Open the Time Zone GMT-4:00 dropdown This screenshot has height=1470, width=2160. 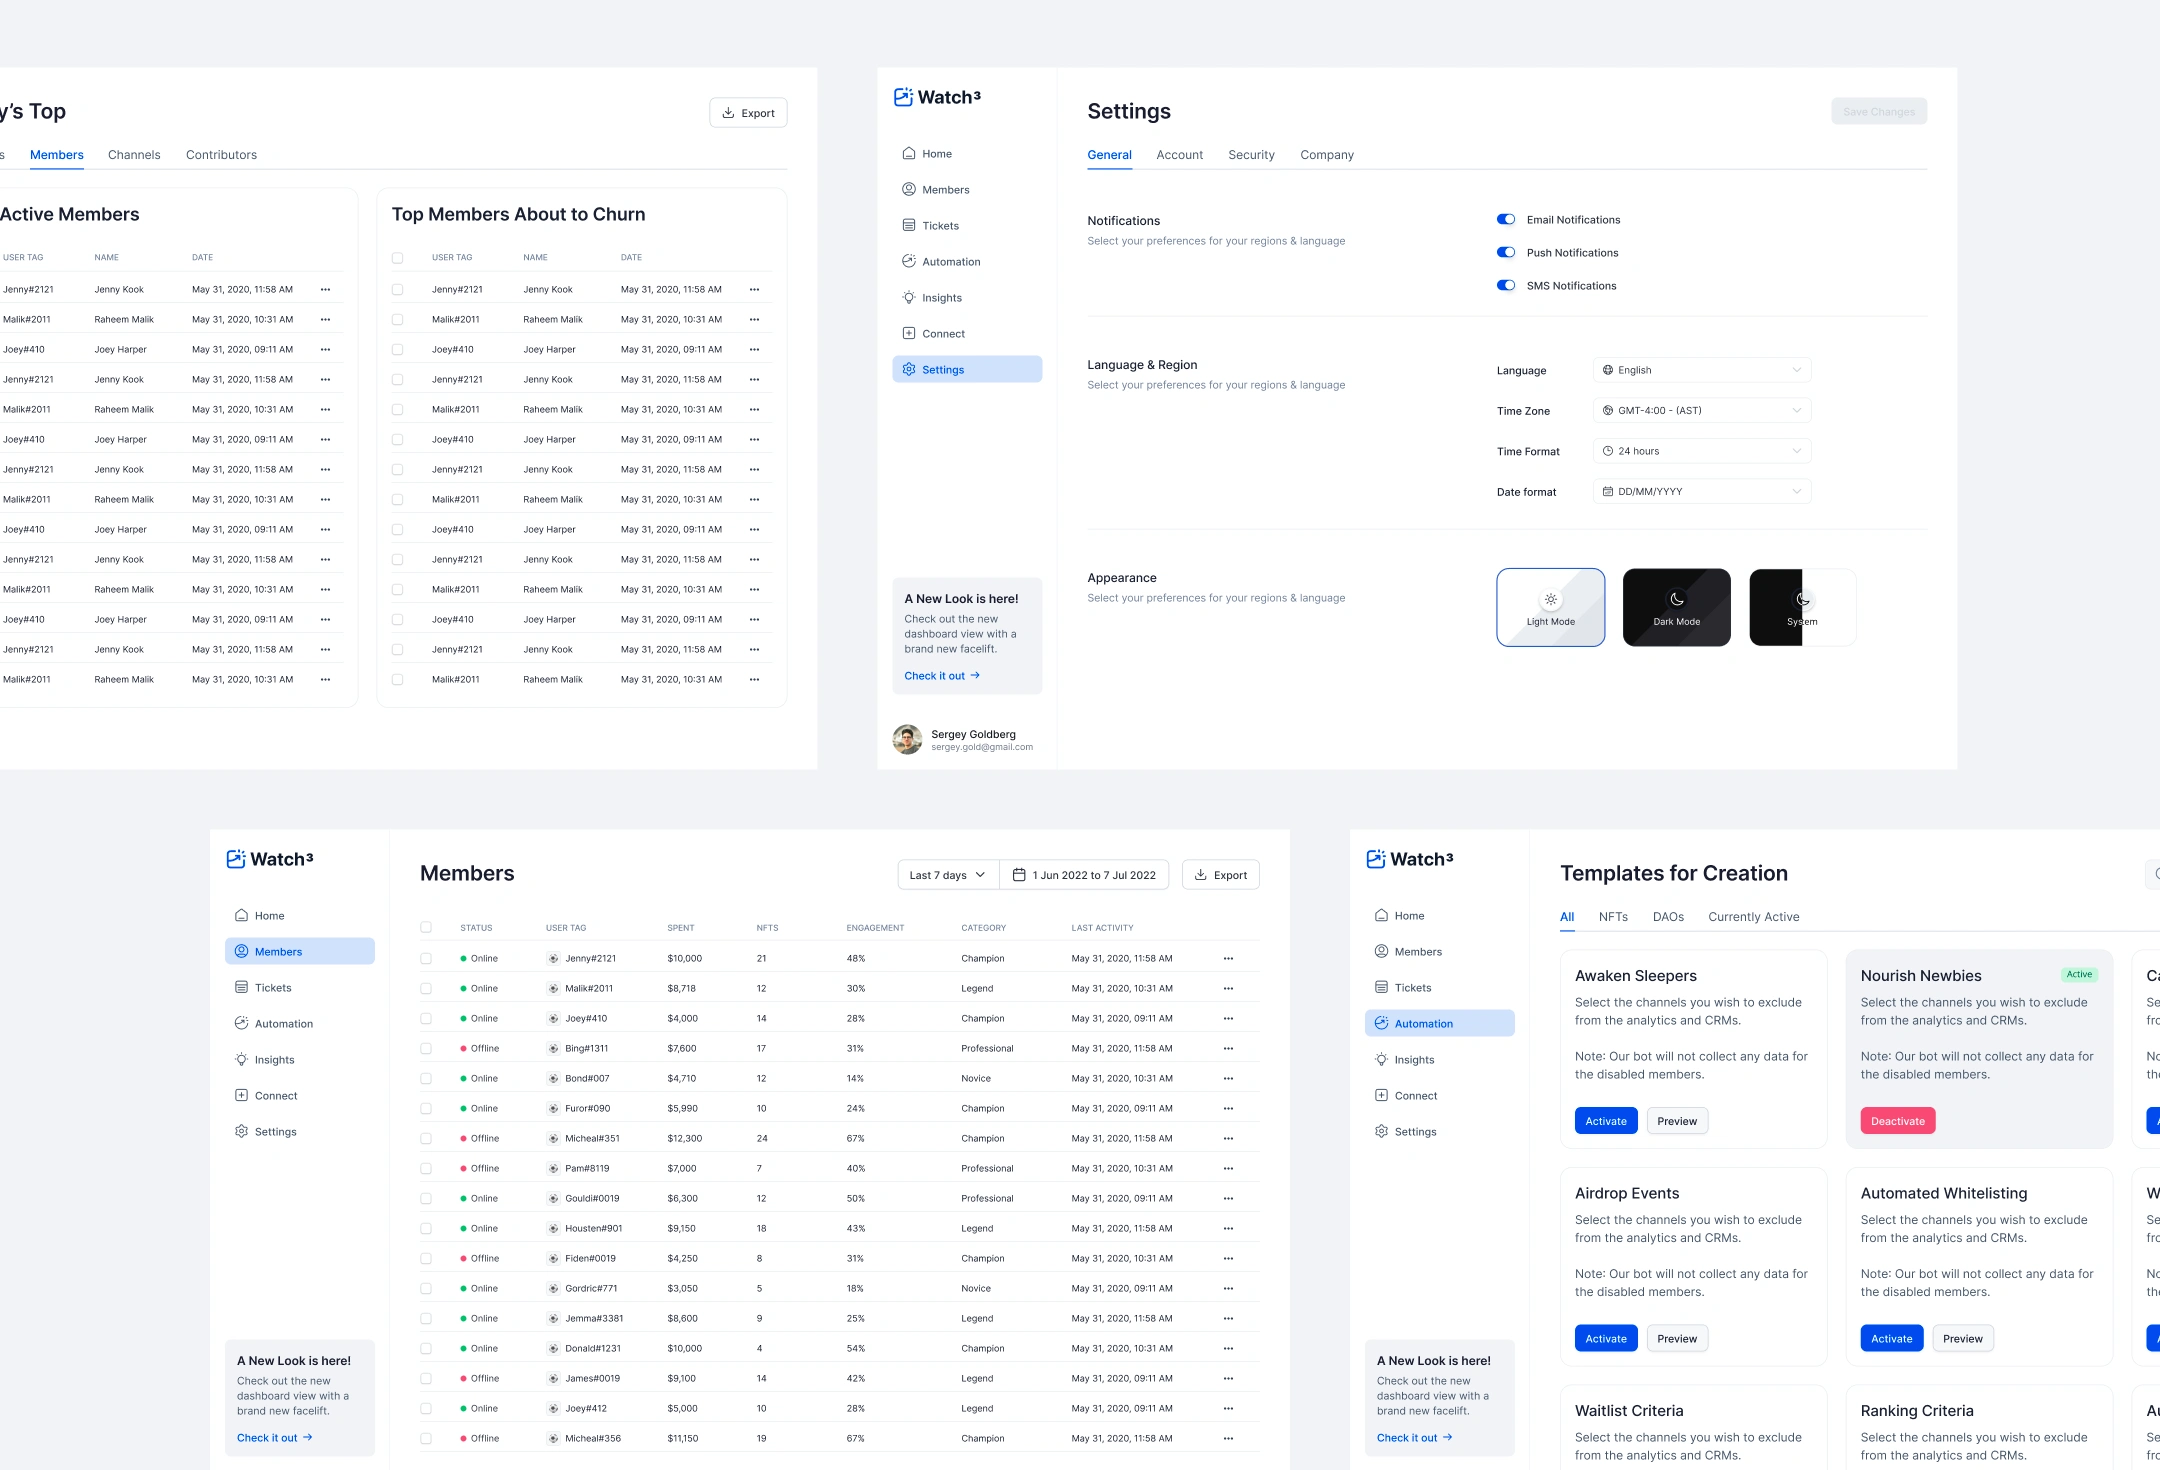click(x=1701, y=411)
